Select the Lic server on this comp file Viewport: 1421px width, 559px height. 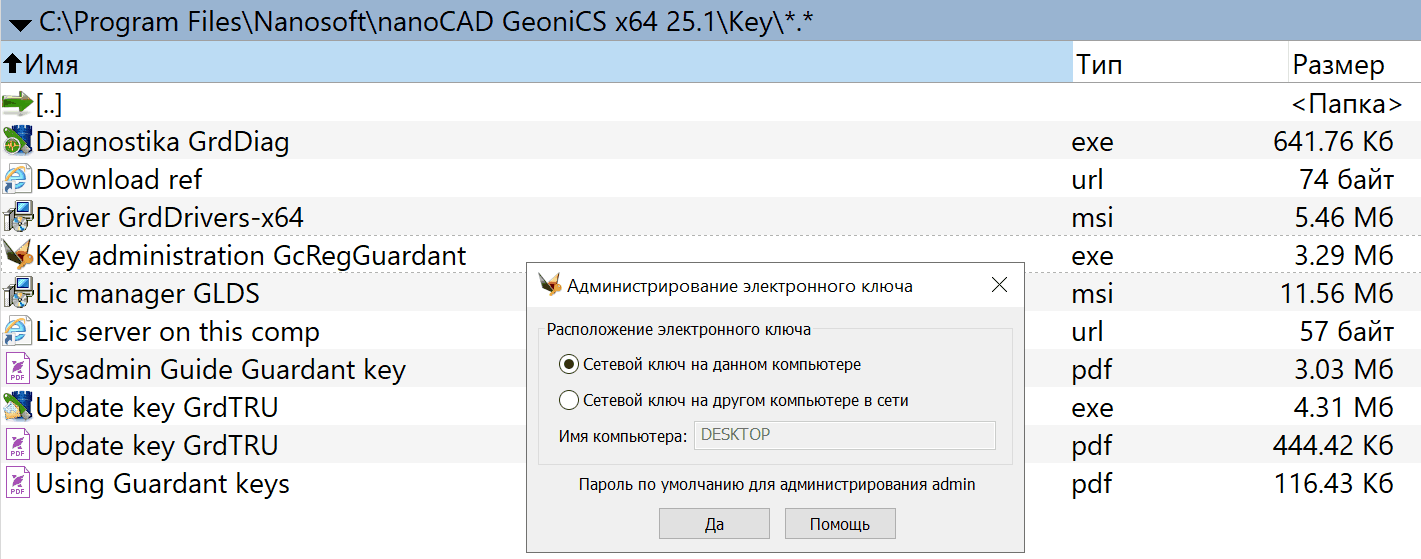(x=177, y=331)
